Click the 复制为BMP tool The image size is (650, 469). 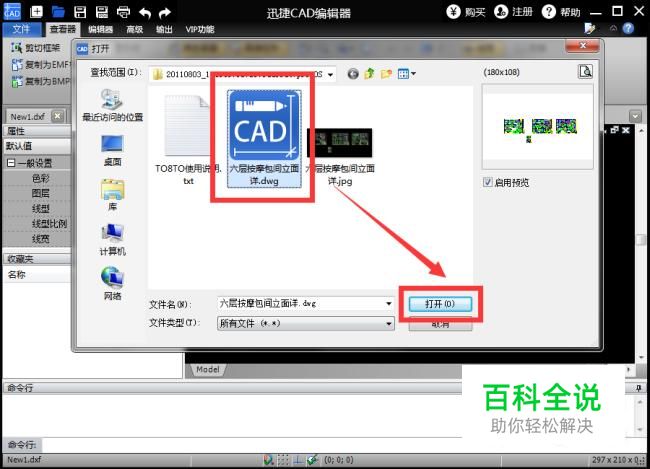(41, 81)
